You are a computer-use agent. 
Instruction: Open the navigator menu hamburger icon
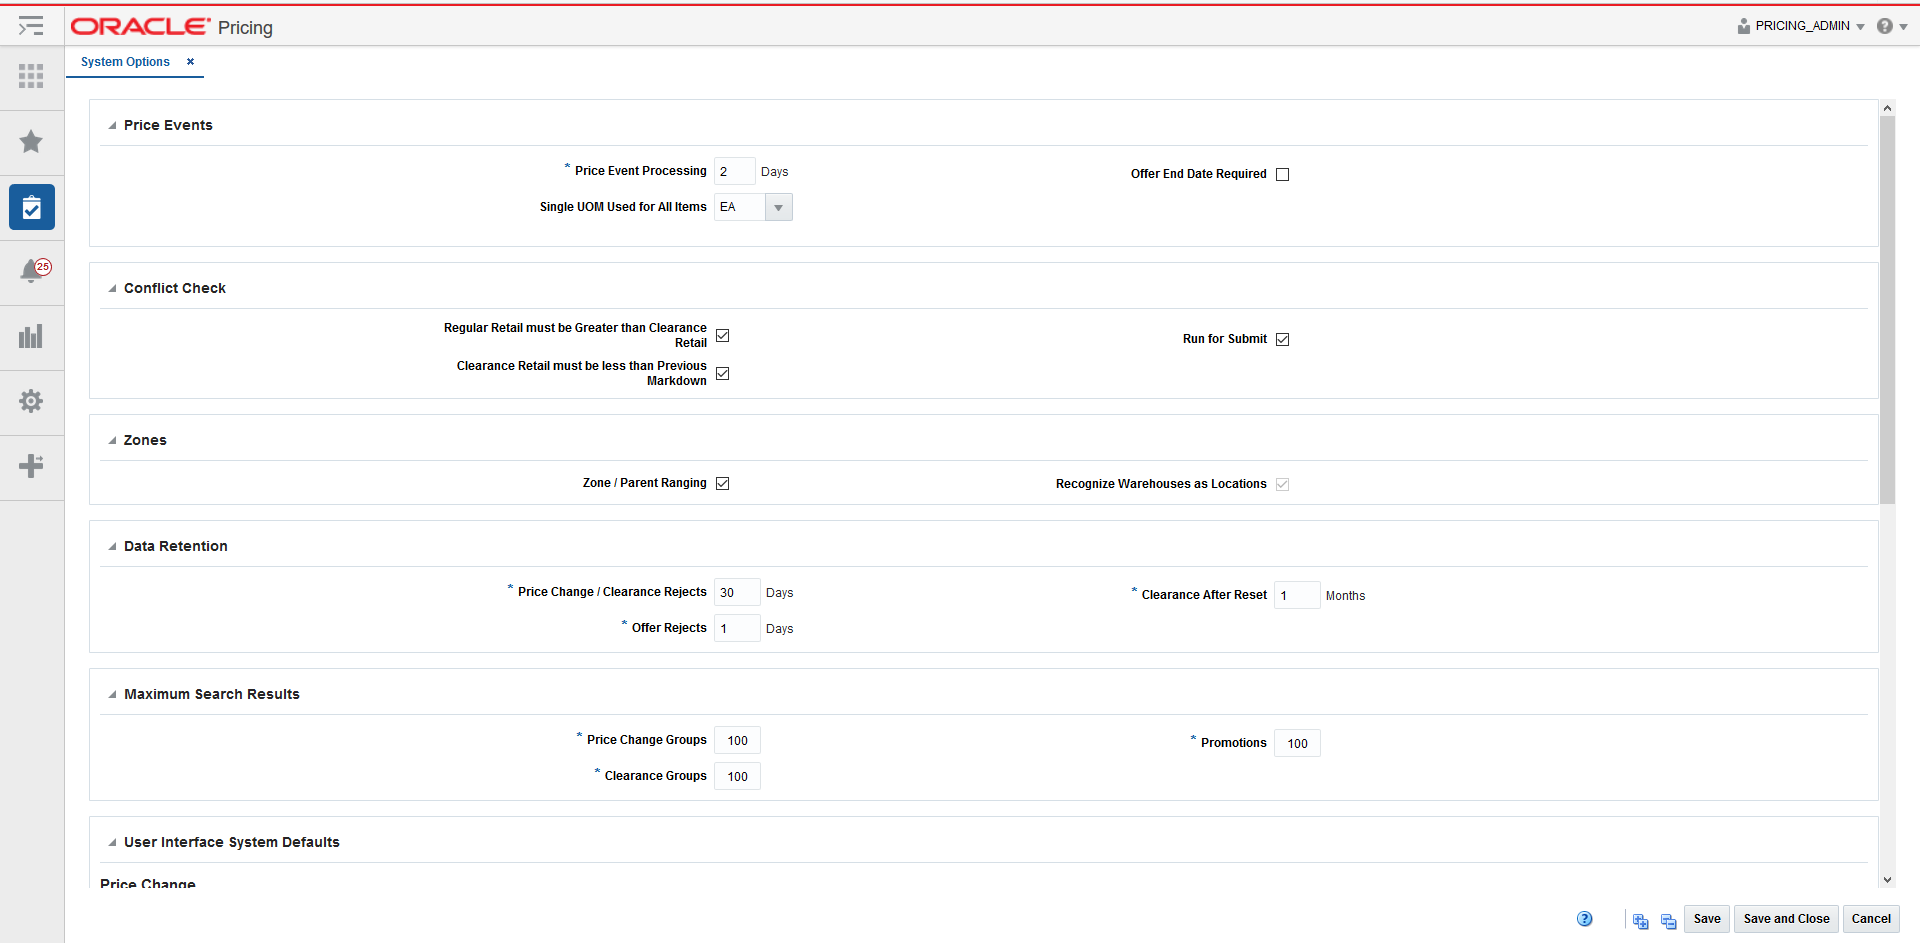pos(31,26)
